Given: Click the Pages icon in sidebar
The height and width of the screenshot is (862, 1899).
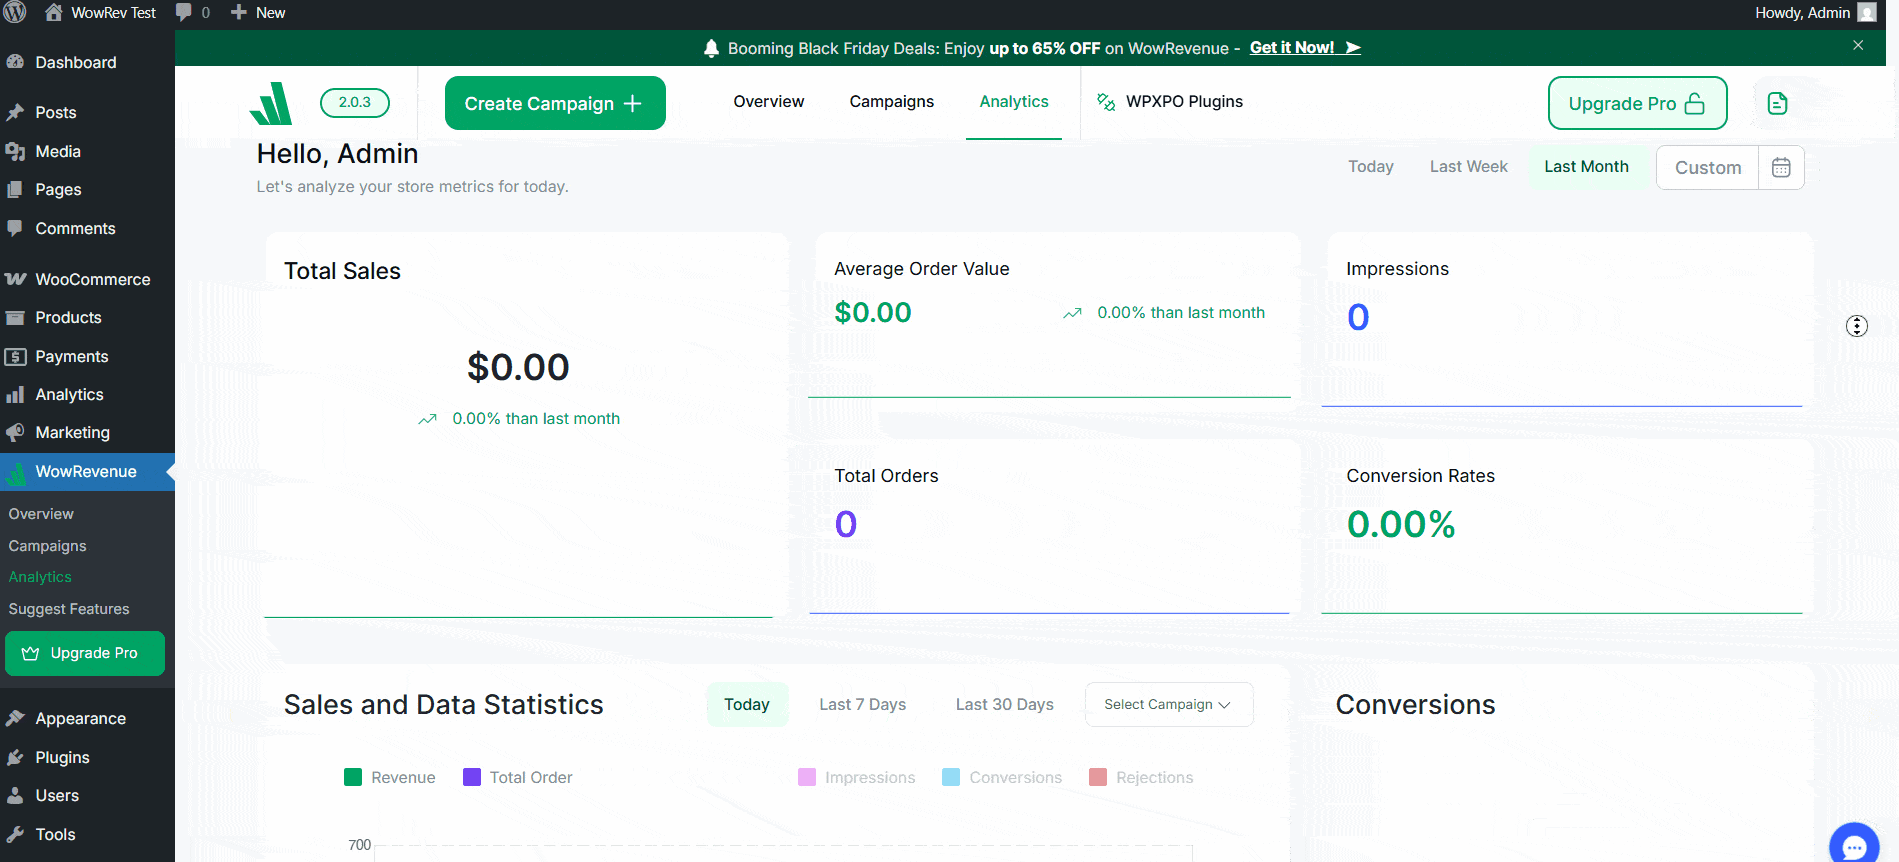Looking at the screenshot, I should [x=15, y=189].
